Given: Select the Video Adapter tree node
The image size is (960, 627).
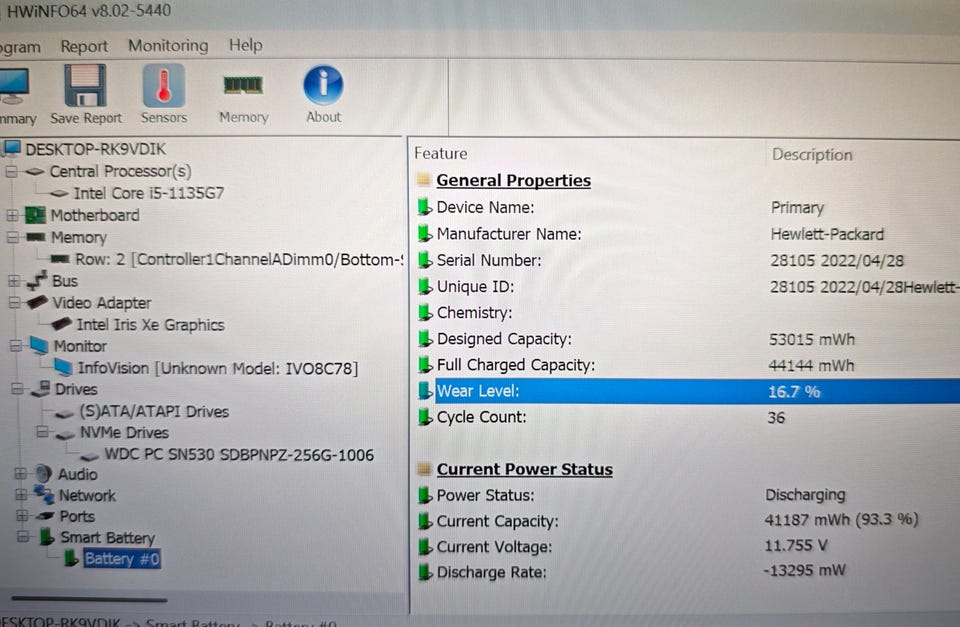Looking at the screenshot, I should (102, 302).
